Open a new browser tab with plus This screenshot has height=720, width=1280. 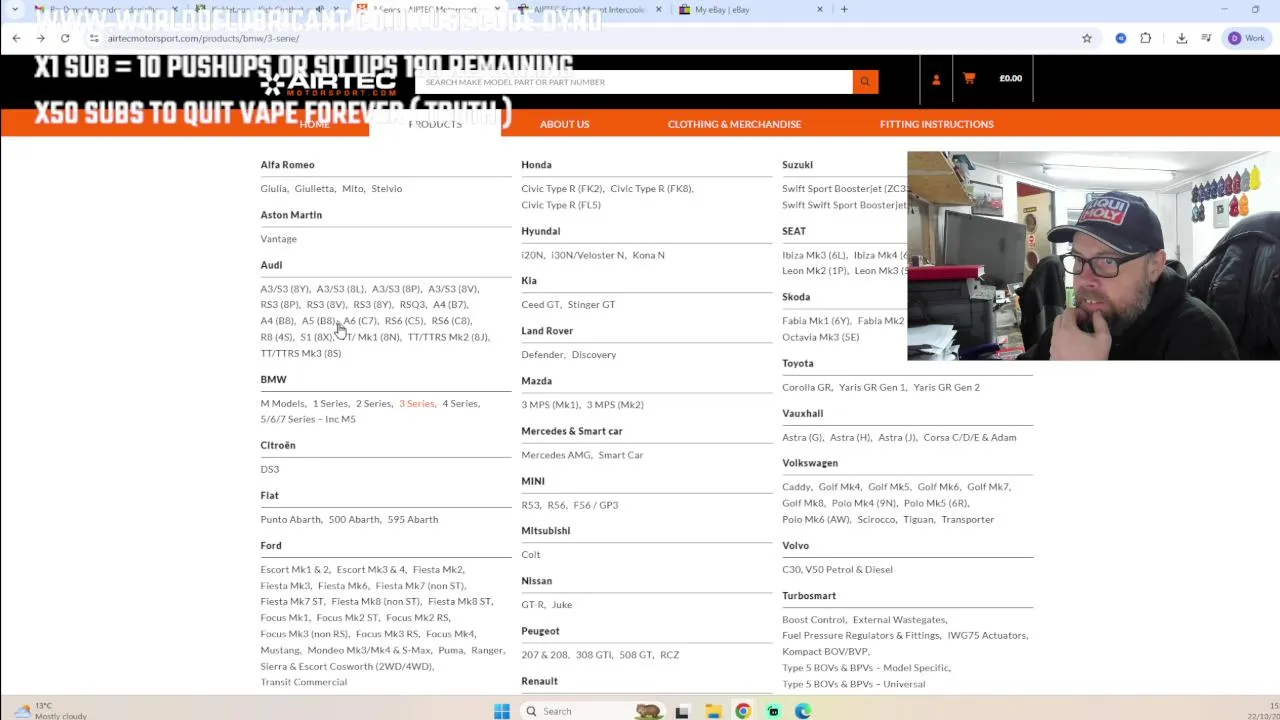pos(844,10)
